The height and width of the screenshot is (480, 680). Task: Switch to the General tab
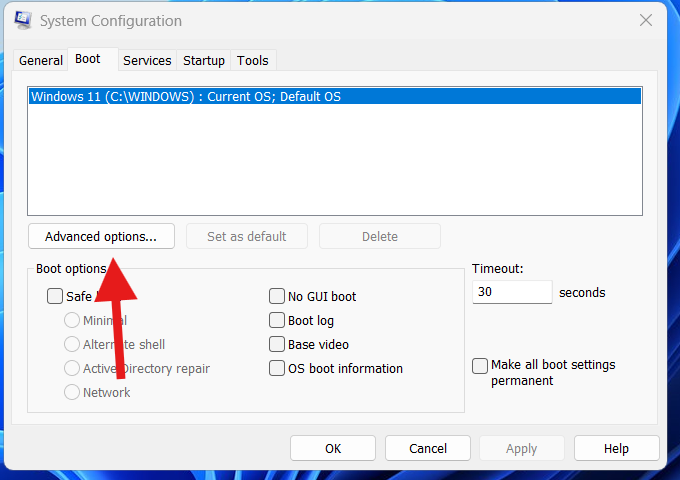tap(41, 60)
